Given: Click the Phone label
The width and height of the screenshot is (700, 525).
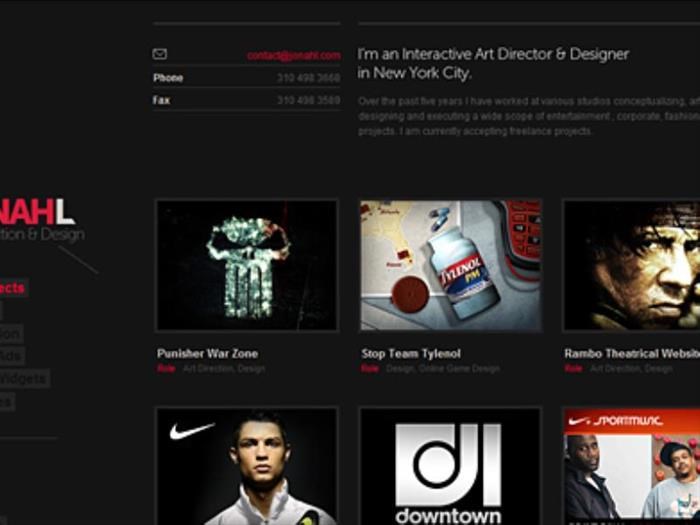Looking at the screenshot, I should pyautogui.click(x=168, y=78).
